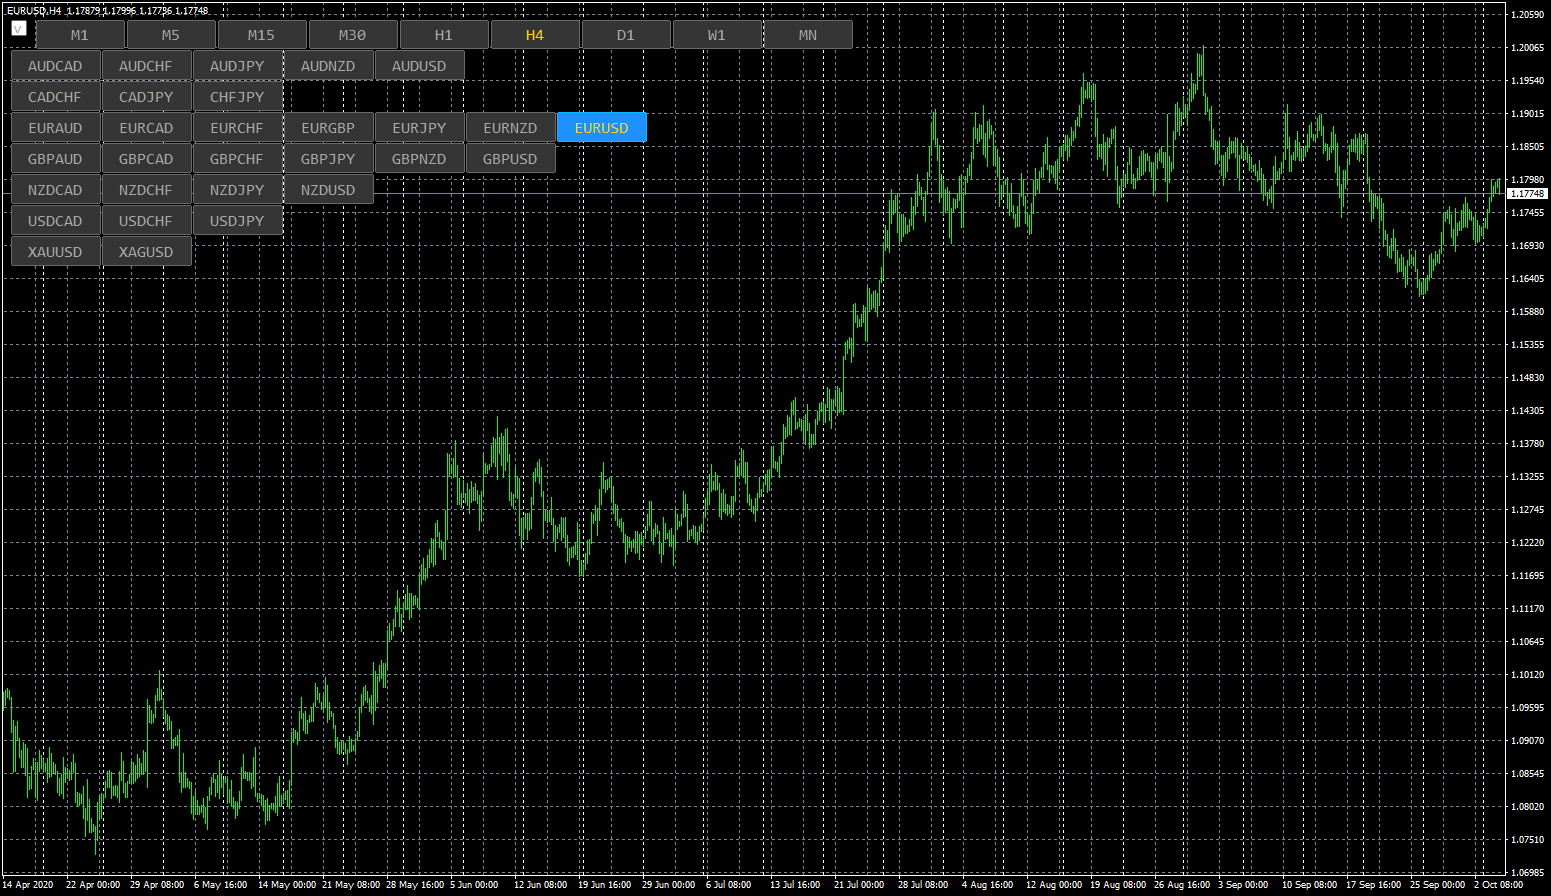
Task: Select the EURNZD pair
Action: 510,128
